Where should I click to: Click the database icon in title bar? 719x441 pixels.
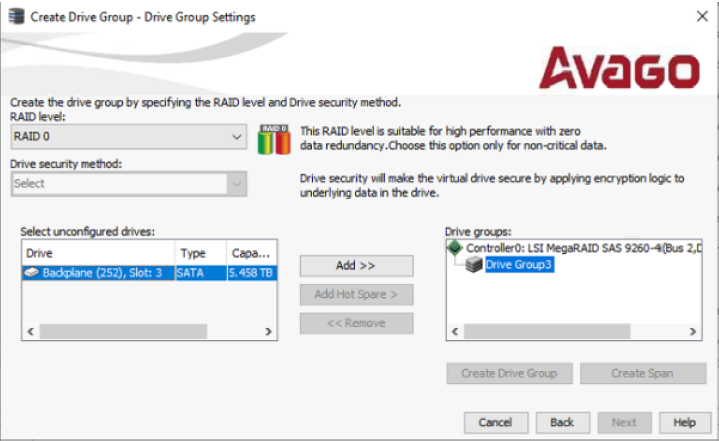17,17
